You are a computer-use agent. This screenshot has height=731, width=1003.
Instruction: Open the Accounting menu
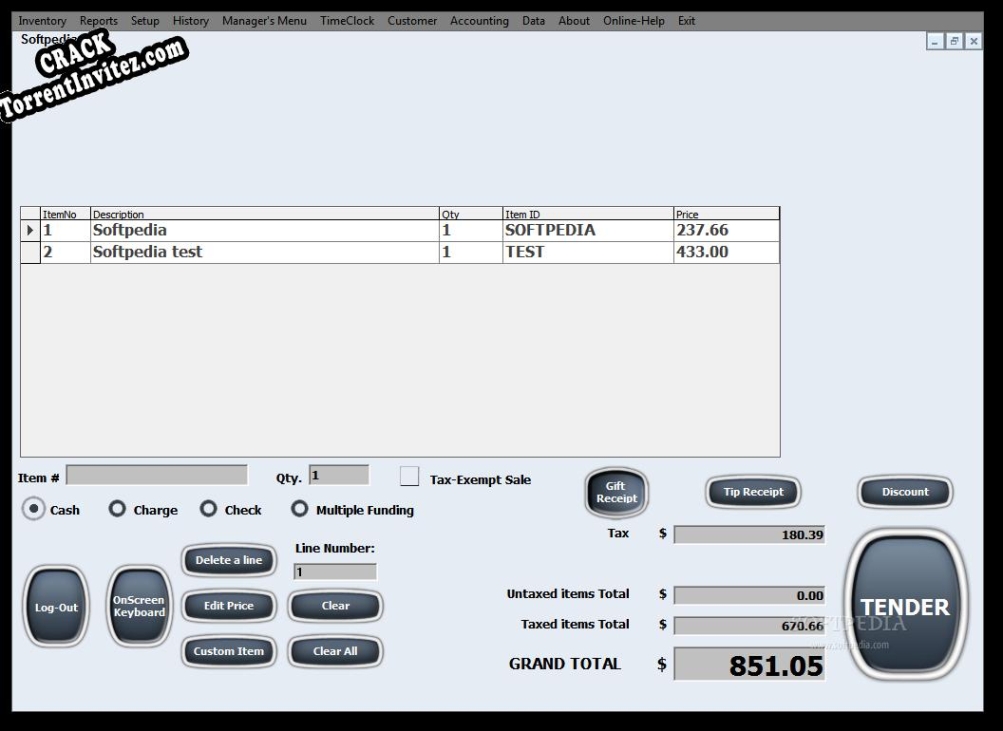479,20
